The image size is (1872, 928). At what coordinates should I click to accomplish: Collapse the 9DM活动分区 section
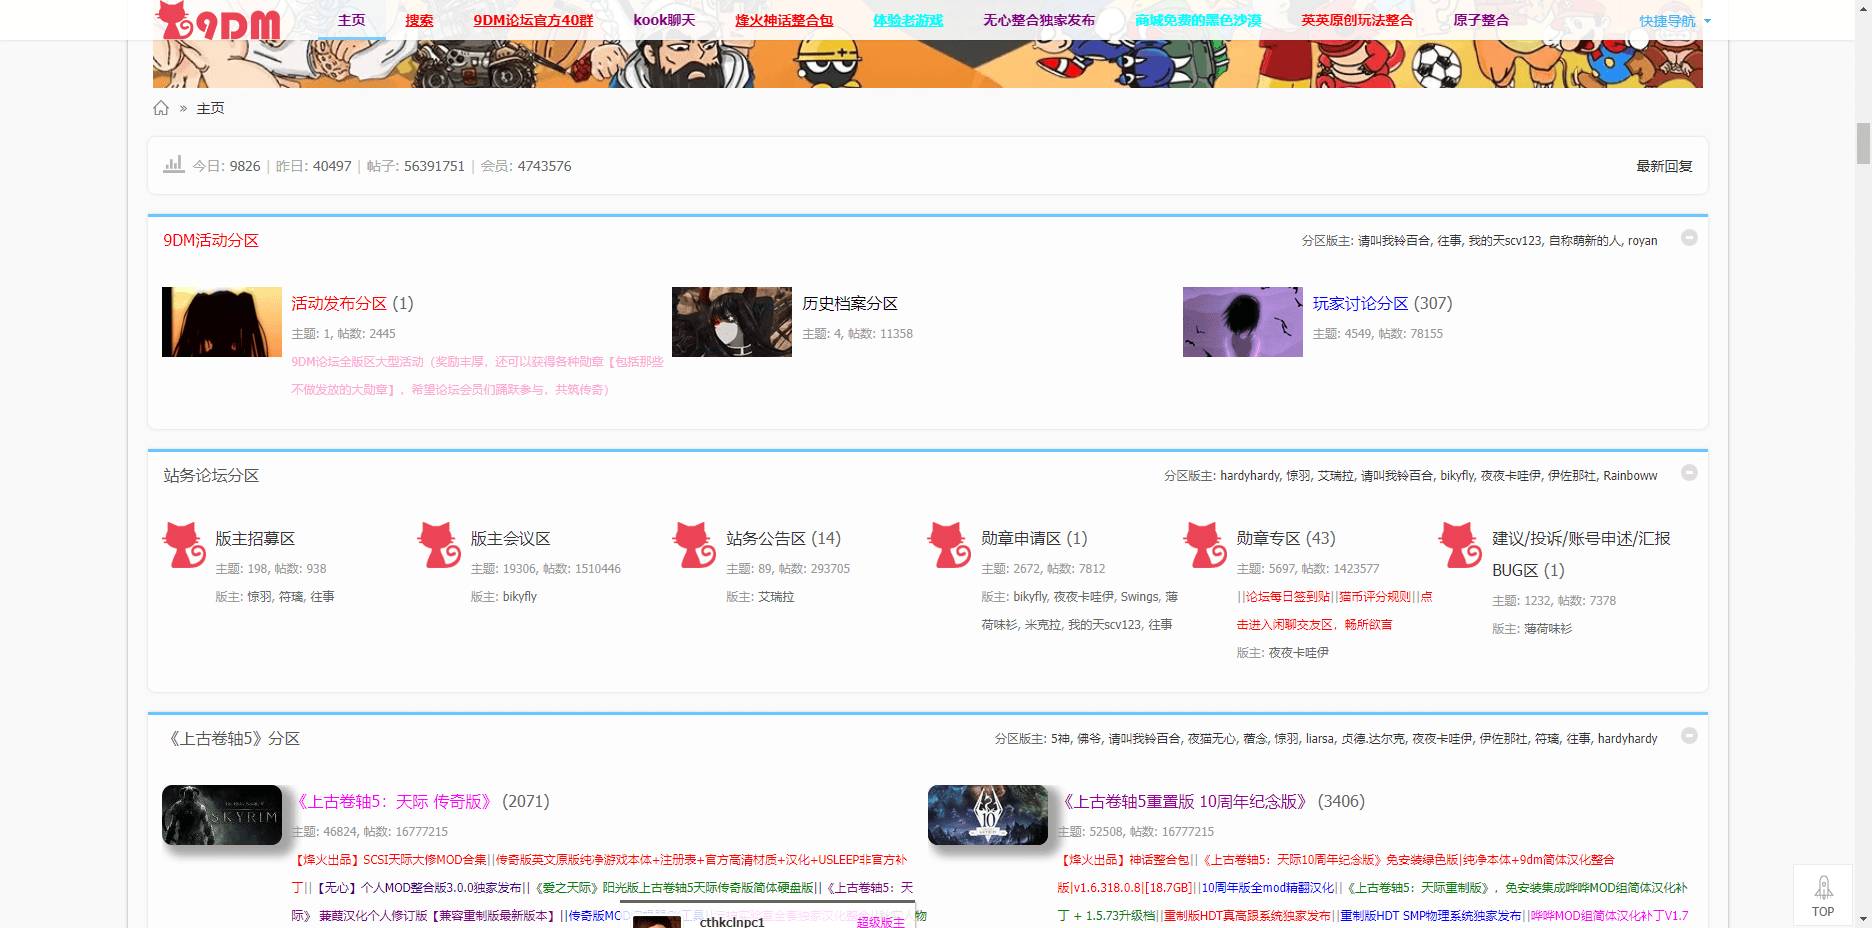click(x=1689, y=238)
